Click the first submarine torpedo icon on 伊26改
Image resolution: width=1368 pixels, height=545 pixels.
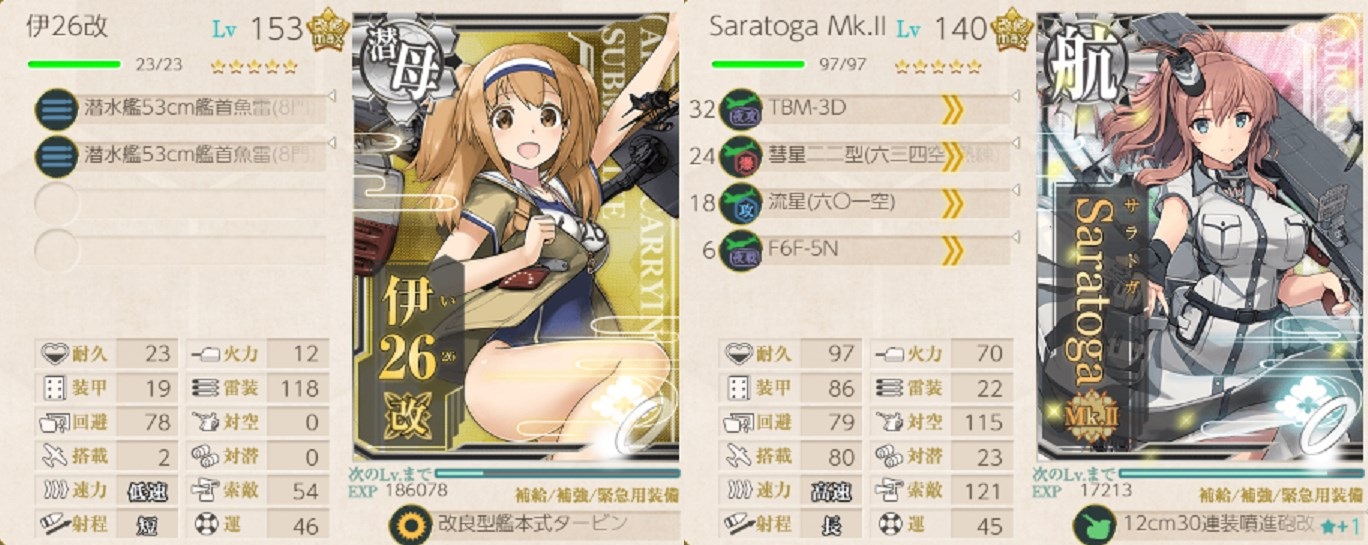pos(56,109)
